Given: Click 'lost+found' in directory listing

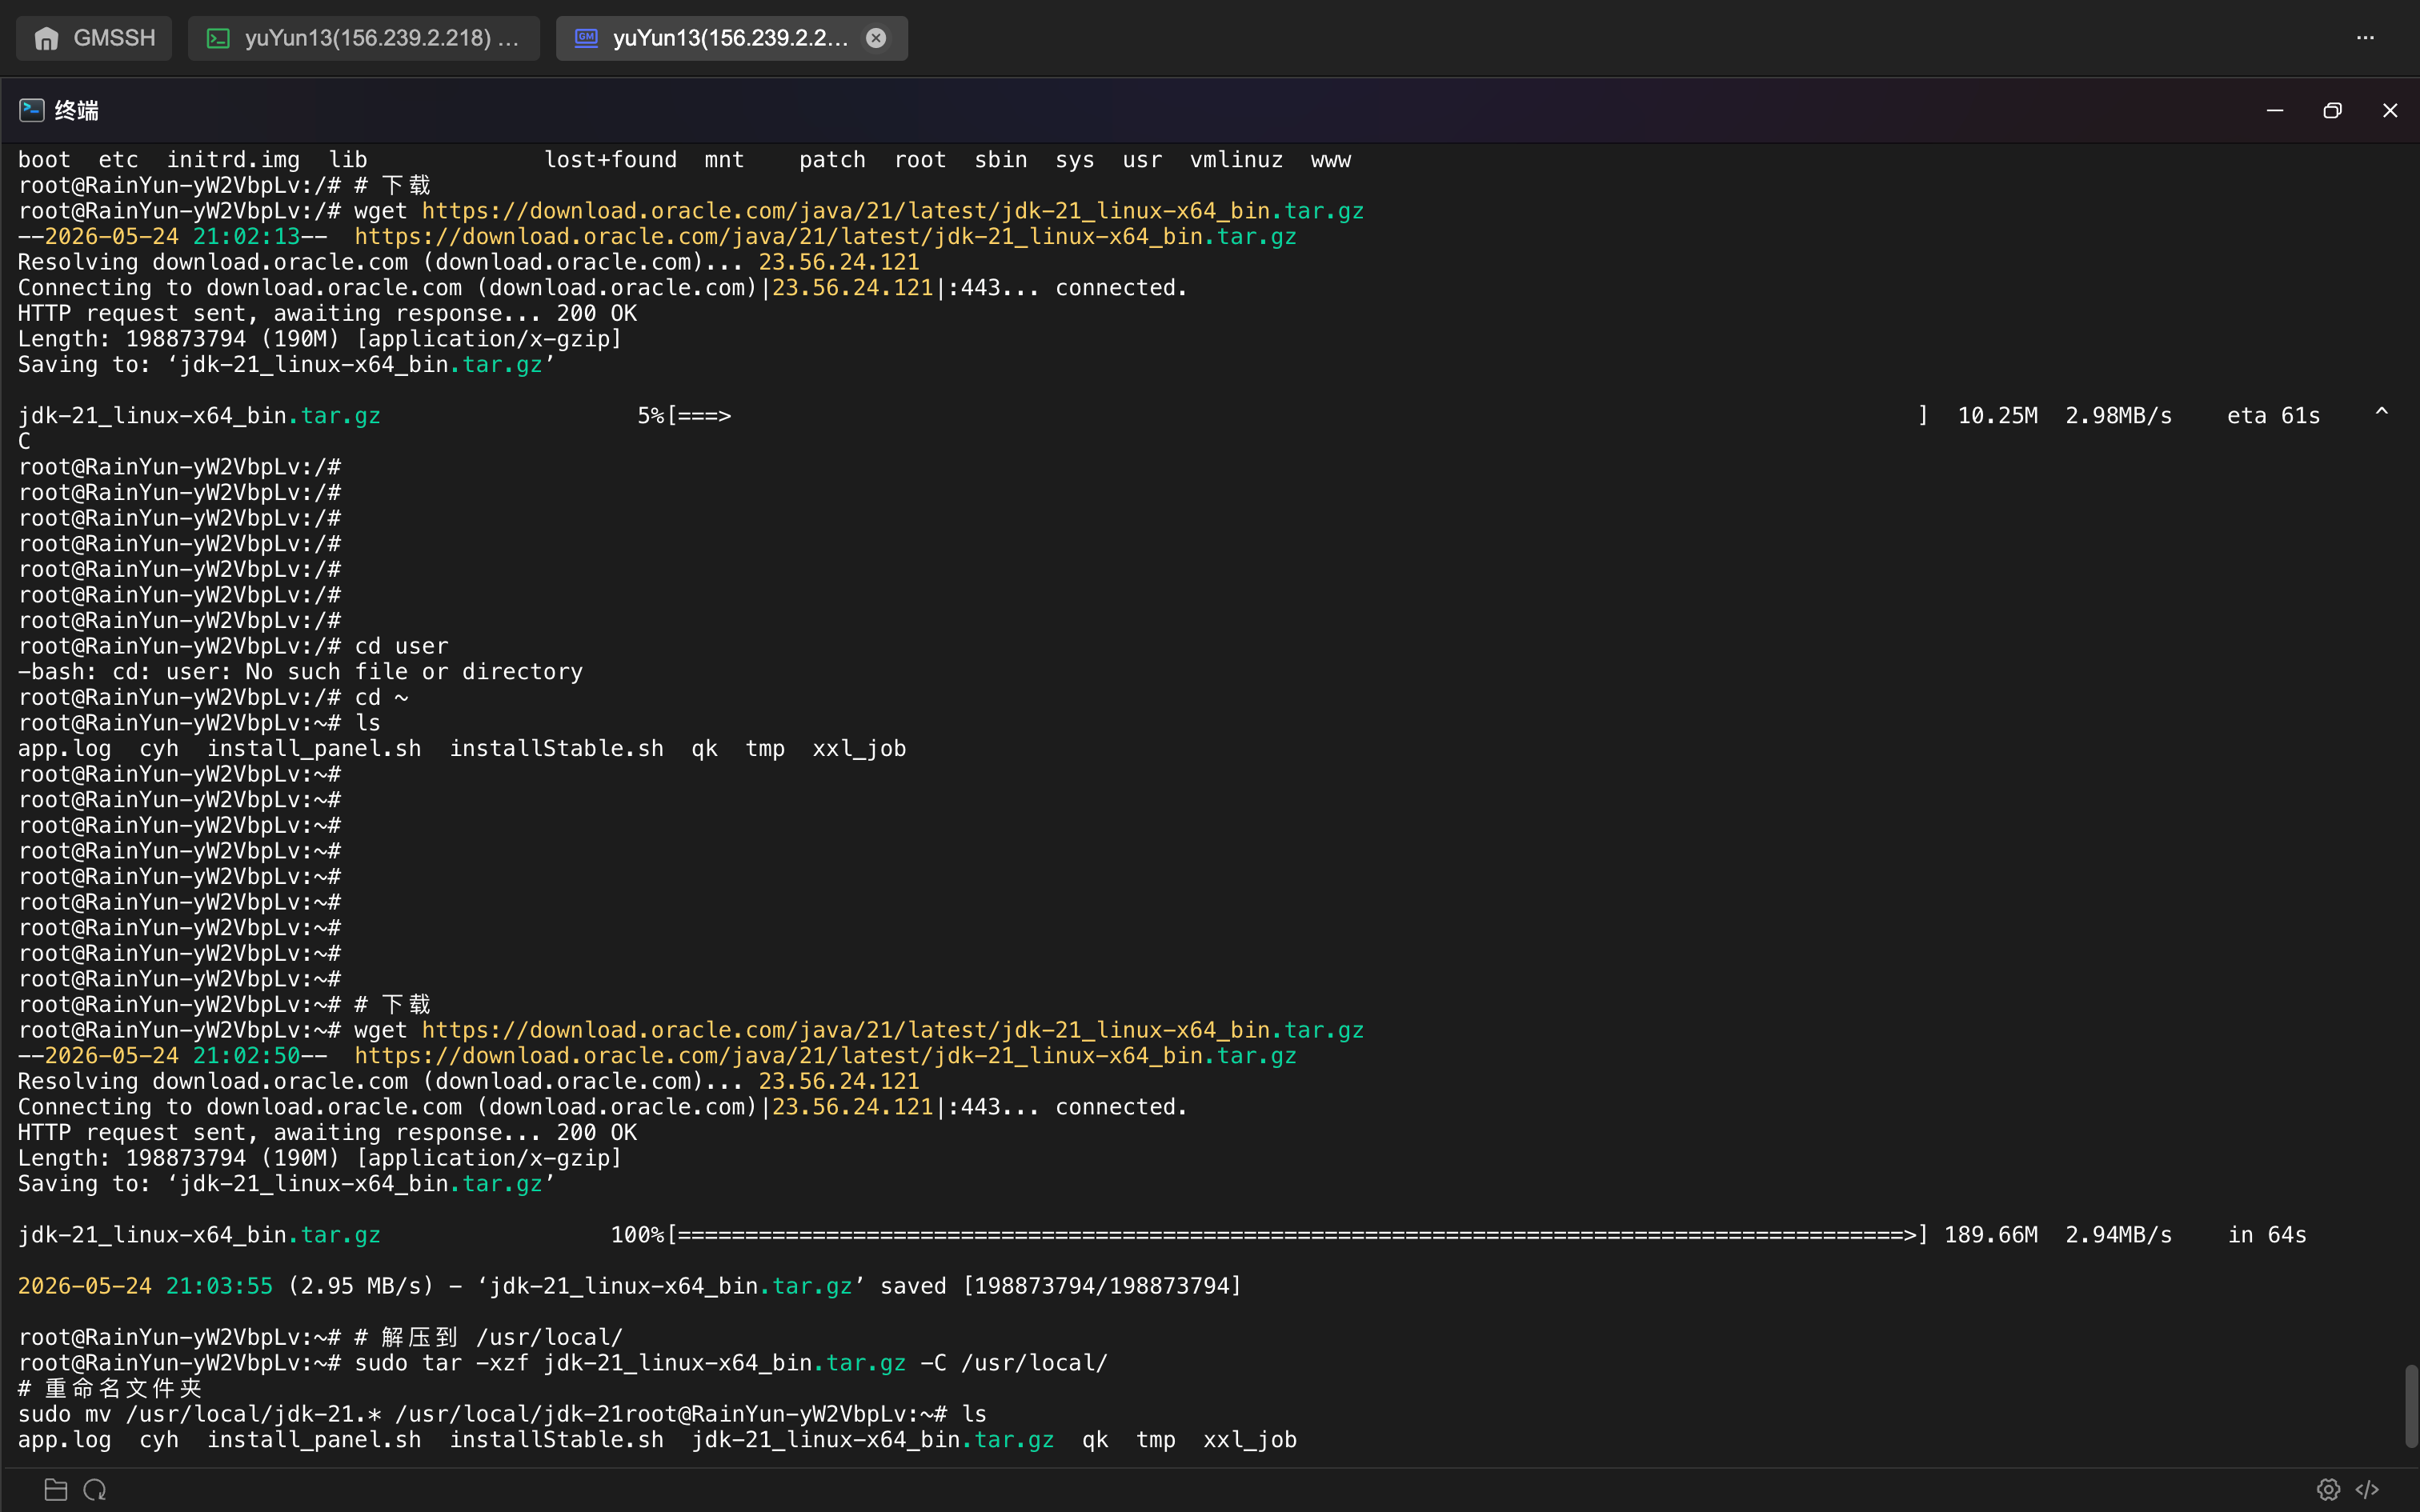Looking at the screenshot, I should pos(610,160).
